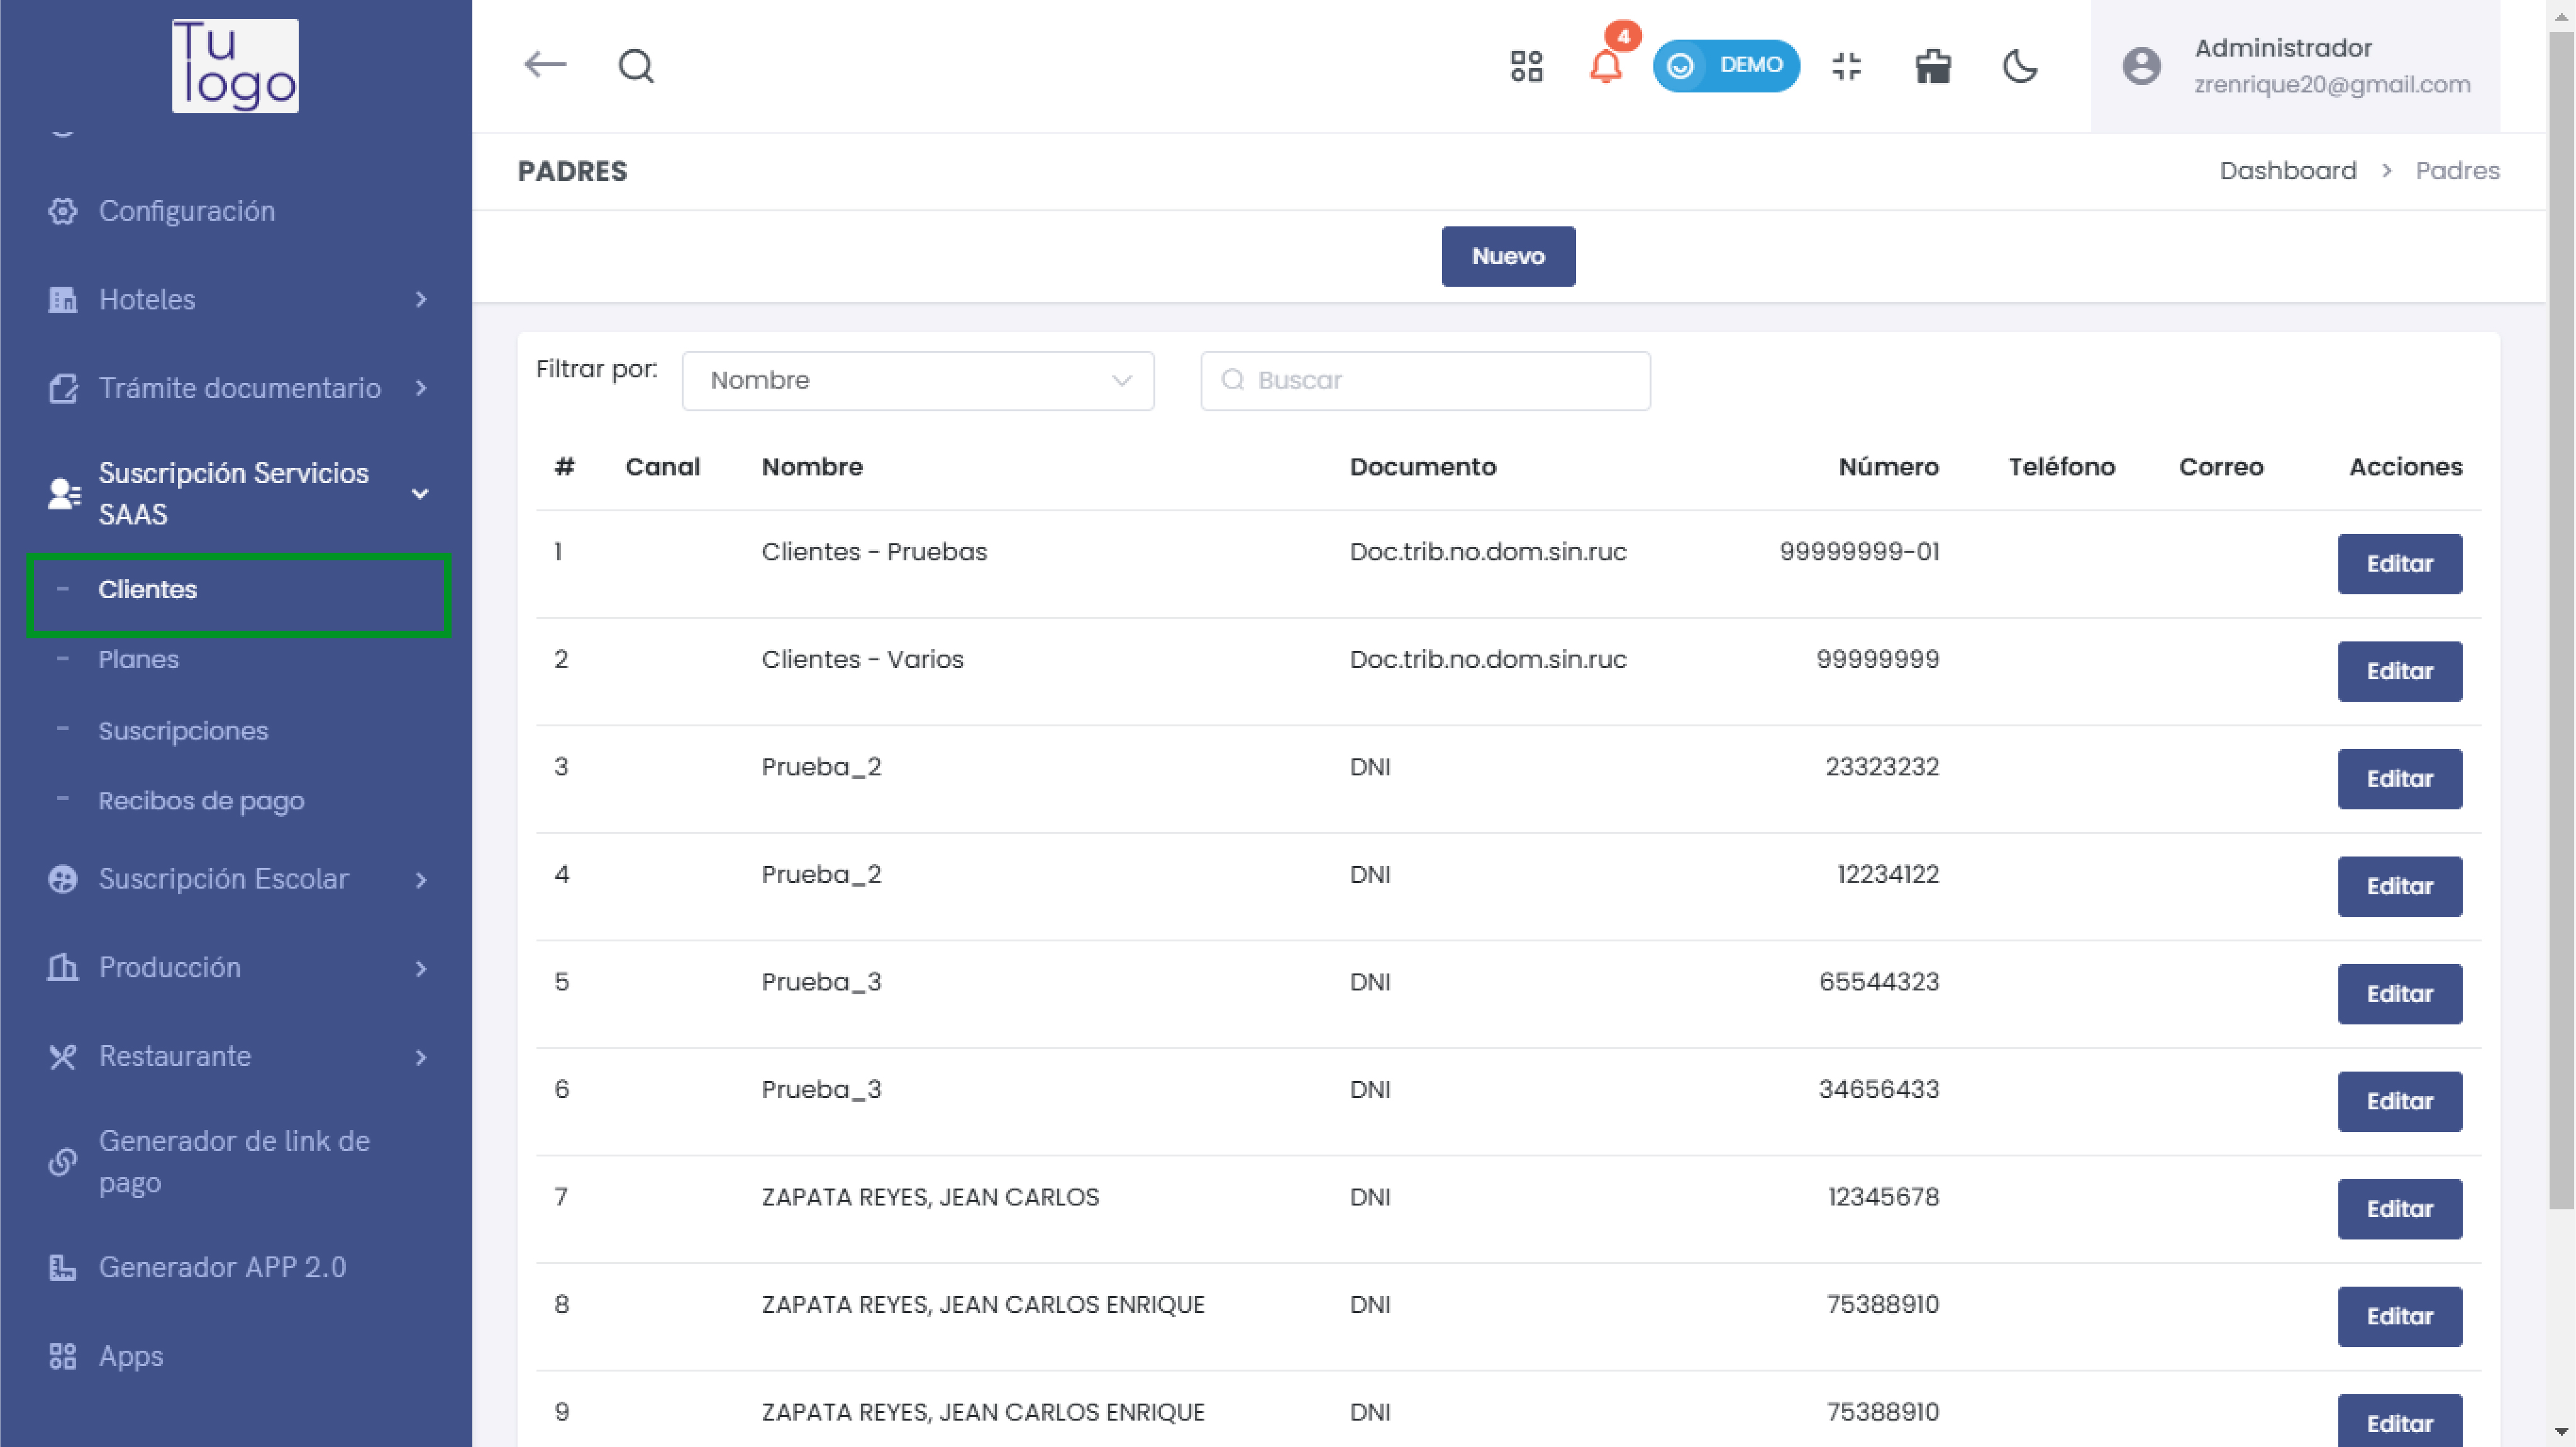
Task: Open the Nombre filter dropdown
Action: click(917, 380)
